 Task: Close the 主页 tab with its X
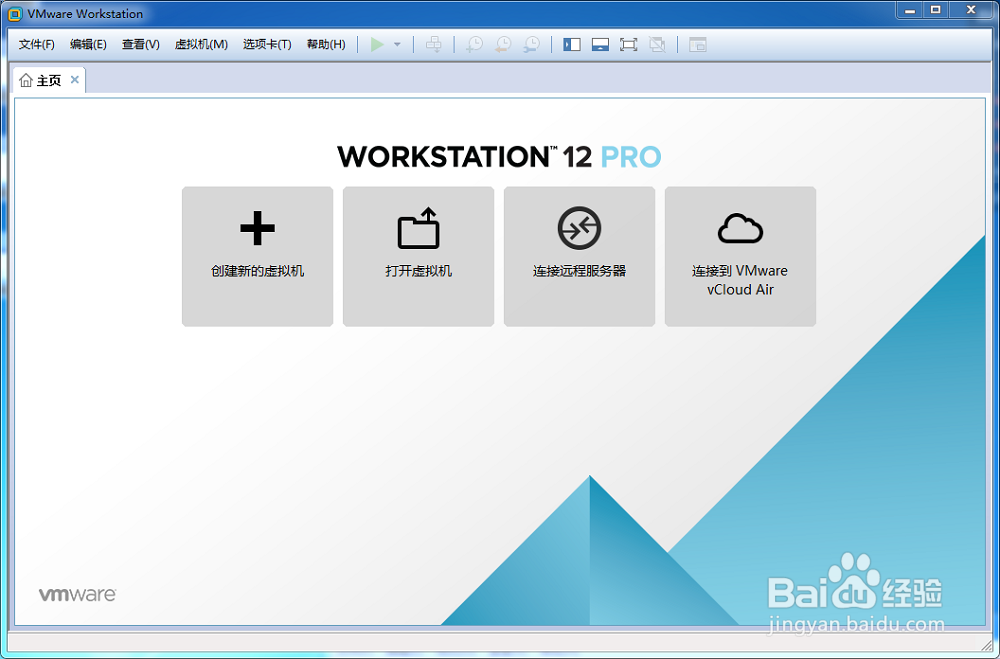(75, 80)
